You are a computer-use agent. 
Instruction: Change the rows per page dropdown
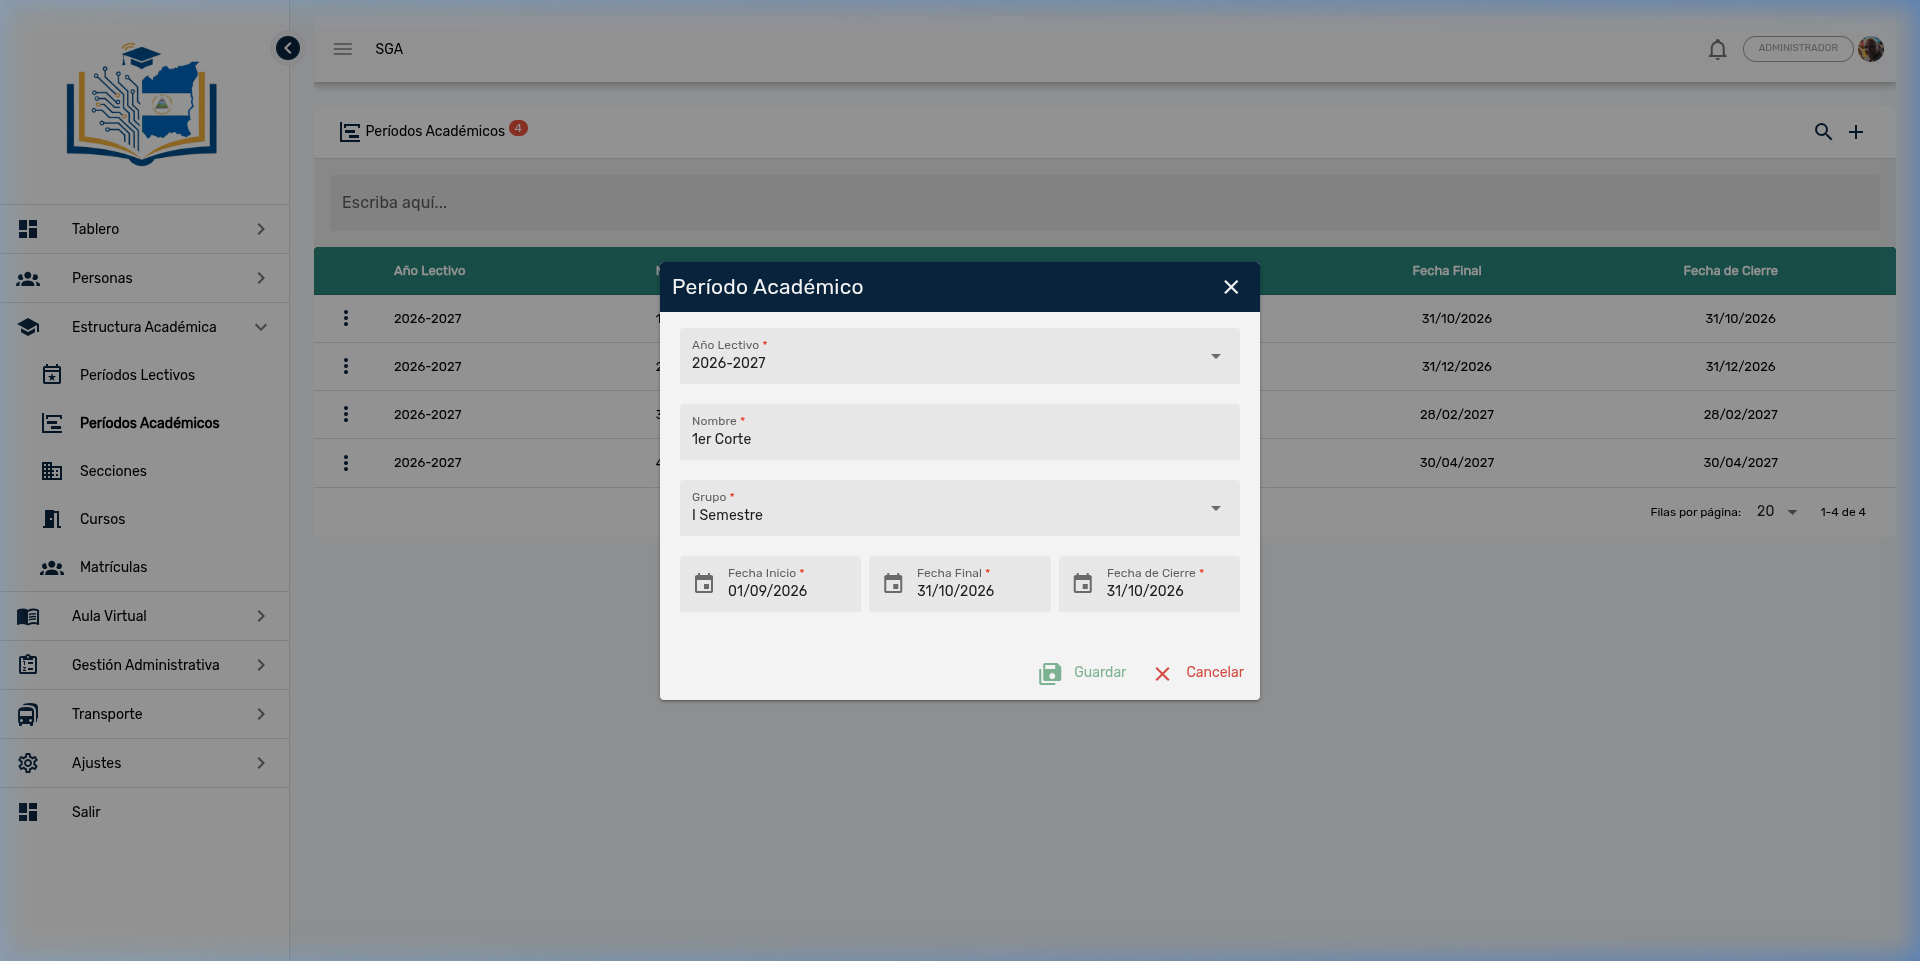tap(1777, 512)
